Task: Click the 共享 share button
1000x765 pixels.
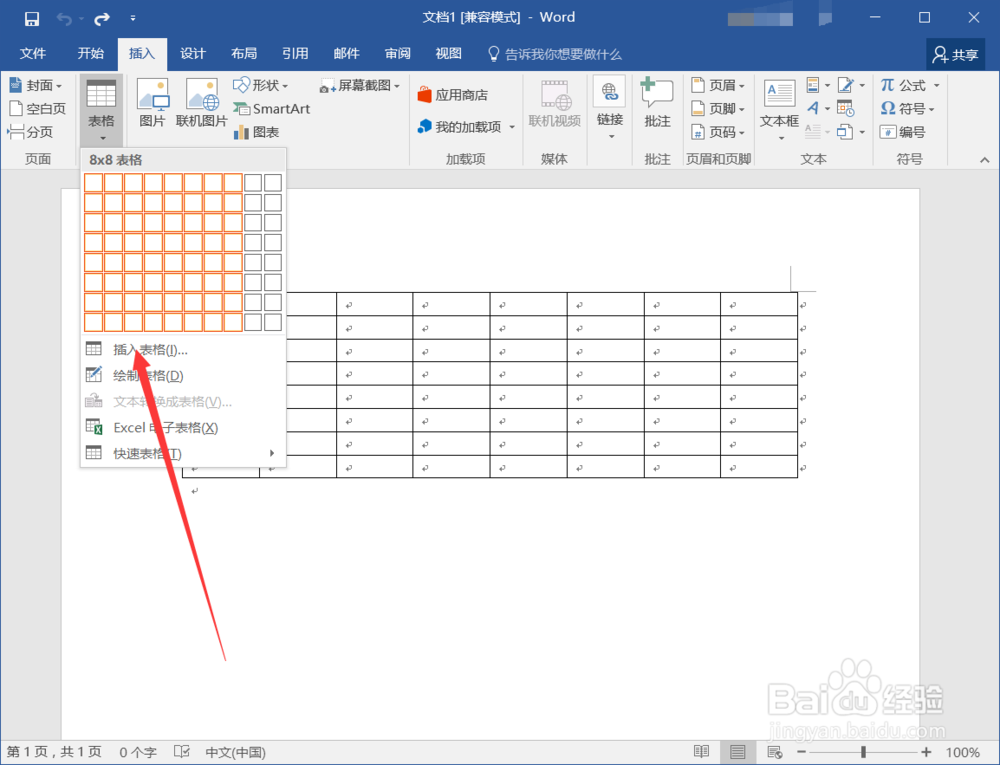Action: [955, 55]
